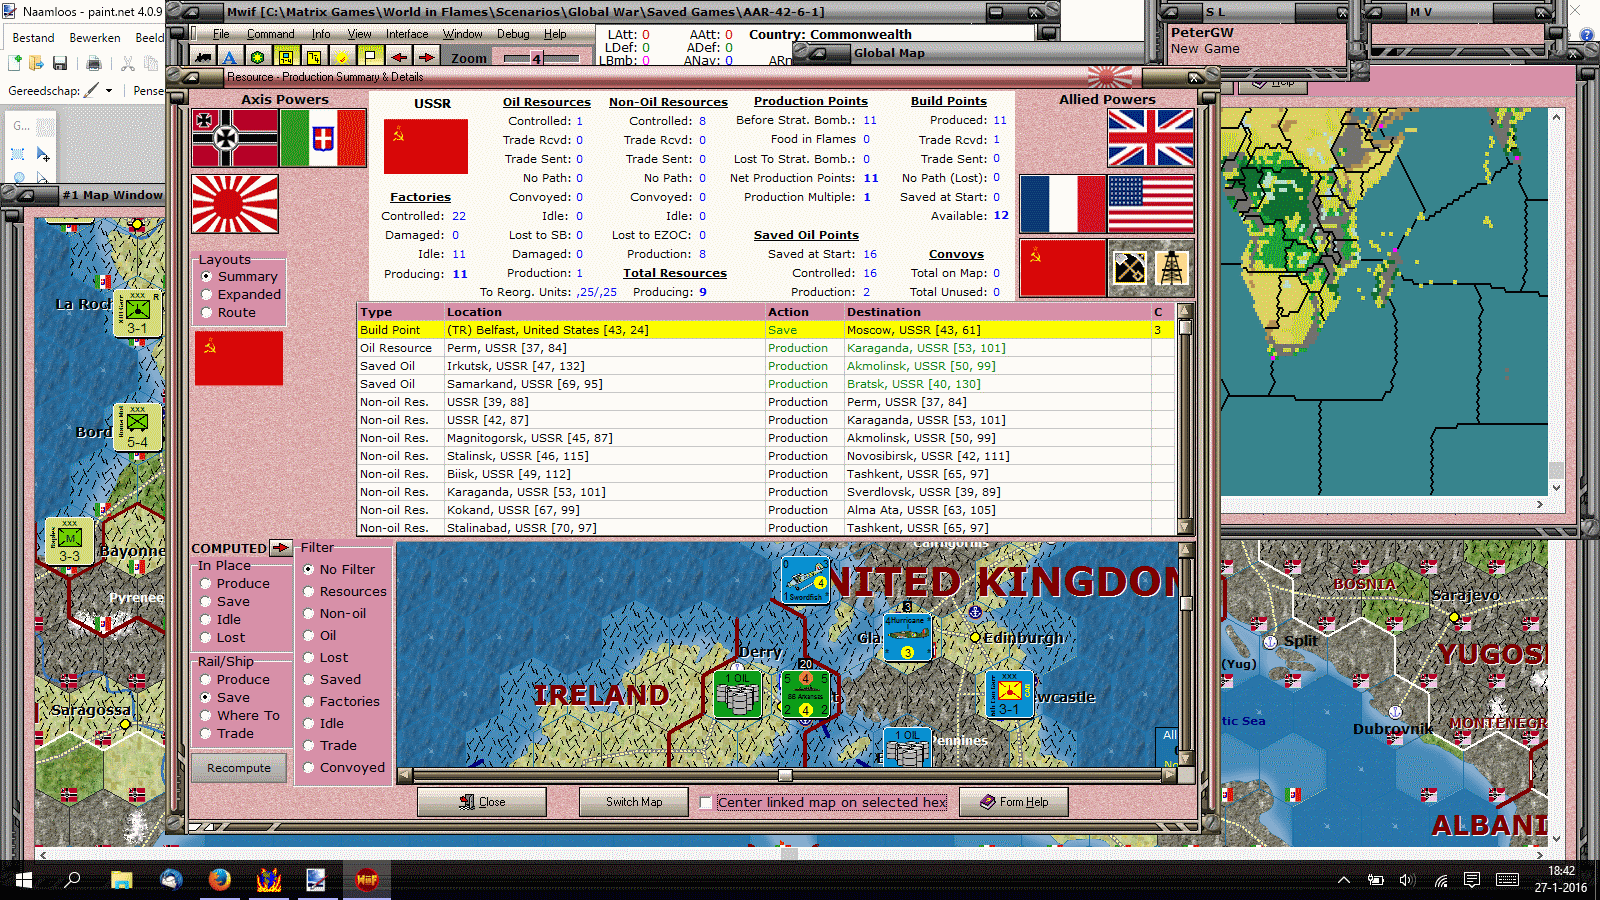Viewport: 1600px width, 900px height.
Task: Click the Close button
Action: [x=482, y=802]
